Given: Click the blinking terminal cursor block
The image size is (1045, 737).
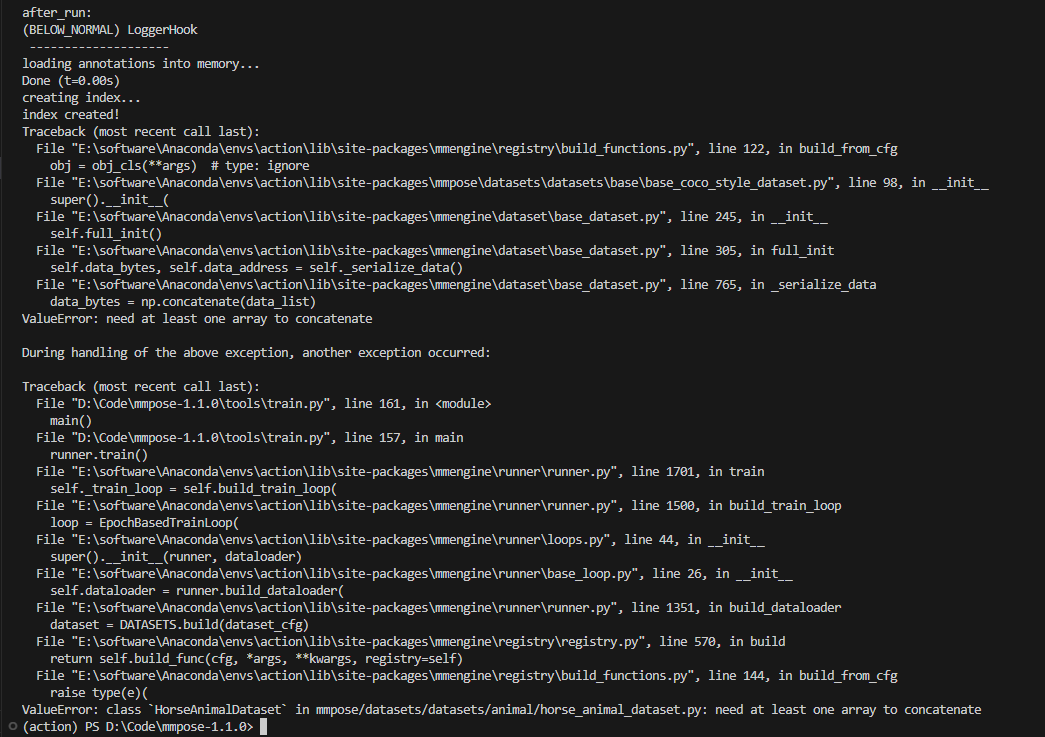Looking at the screenshot, I should (263, 726).
